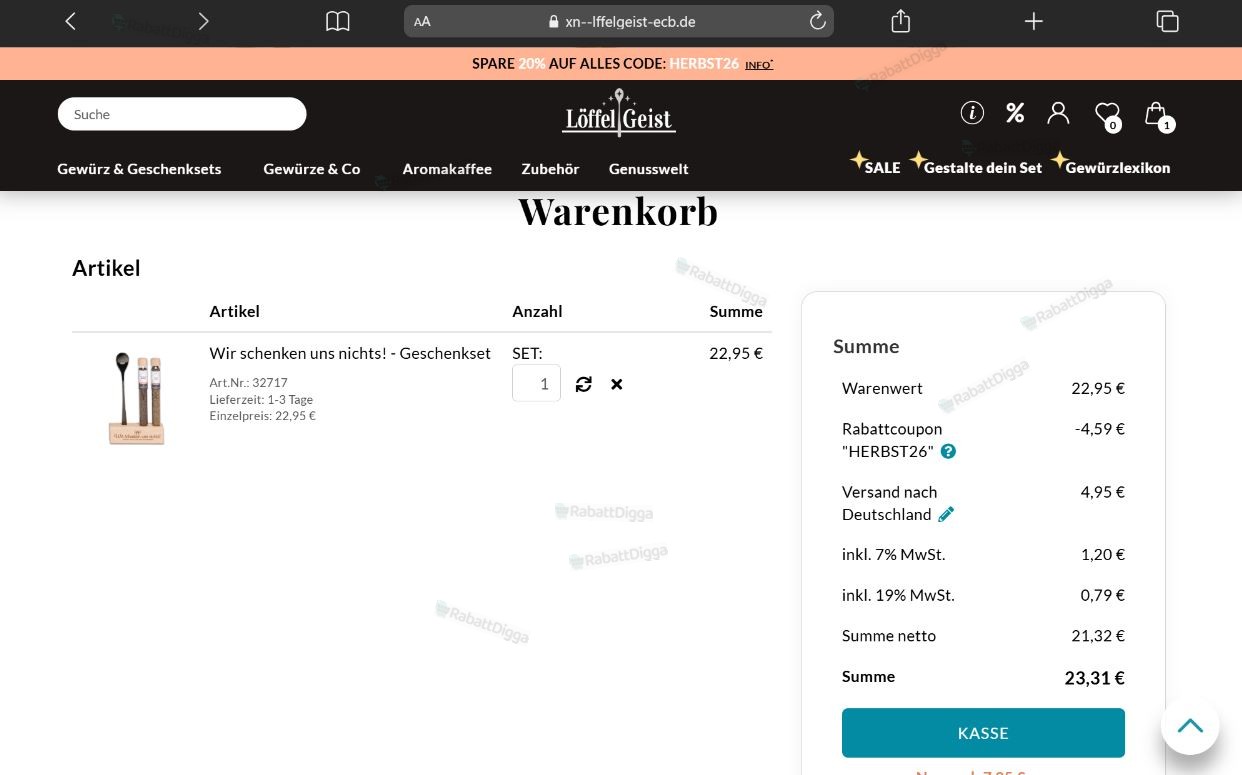Viewport: 1242px width, 775px height.
Task: Click the Lieferzeit: 1-3 Tage text
Action: (x=261, y=399)
